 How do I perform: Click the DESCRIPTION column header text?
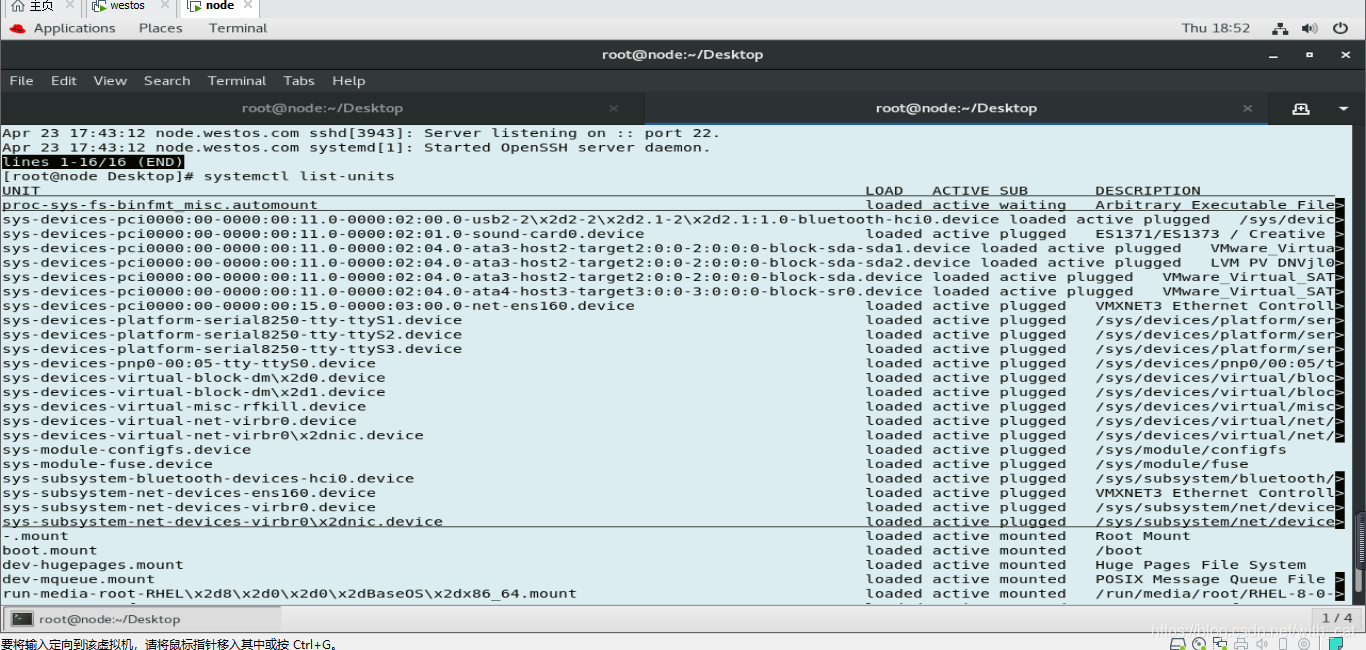point(1147,191)
